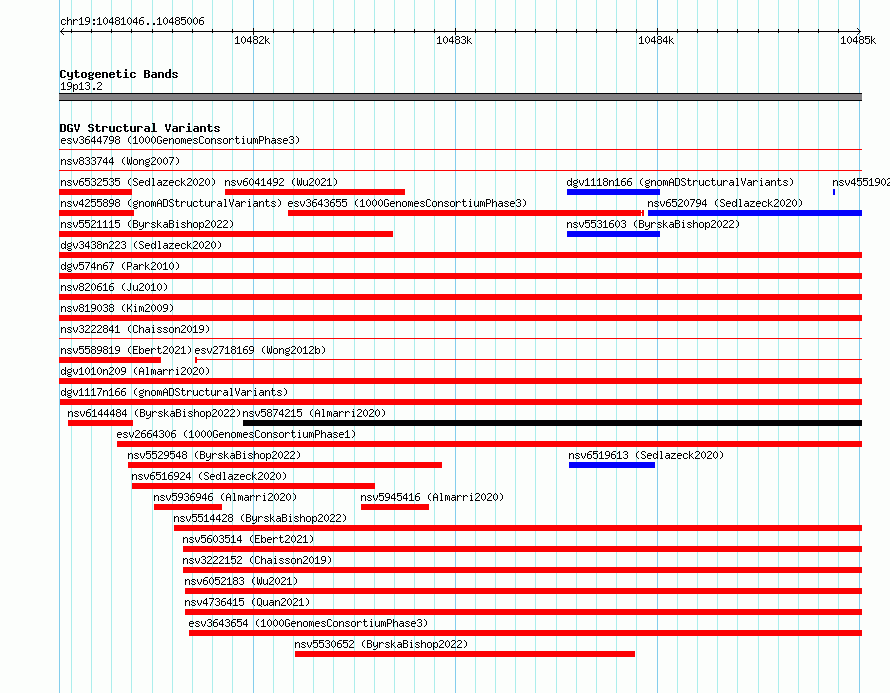Click the chr19:10481046..10485006 region label

[x=132, y=22]
